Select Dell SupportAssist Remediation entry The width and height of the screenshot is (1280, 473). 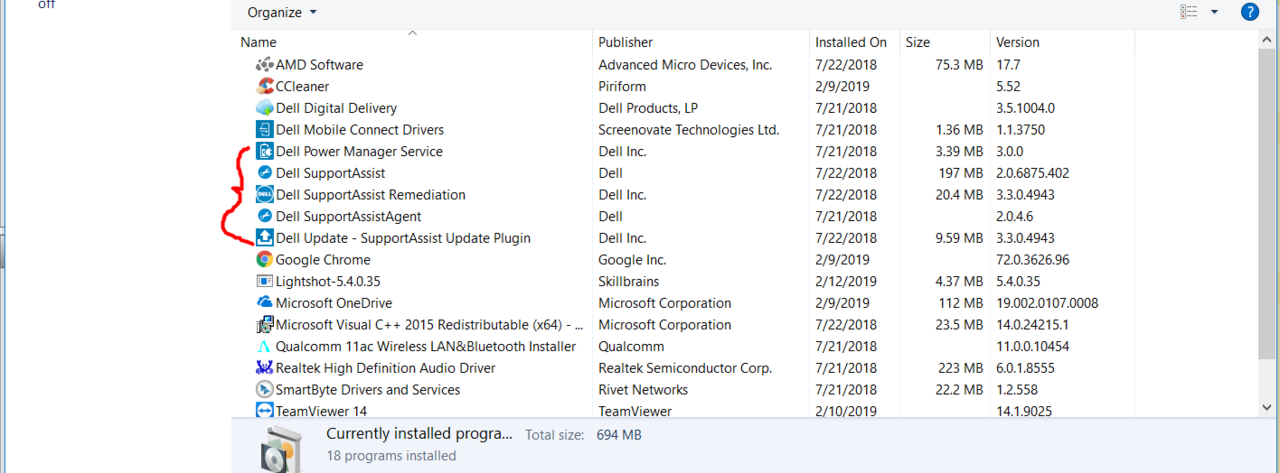tap(371, 195)
